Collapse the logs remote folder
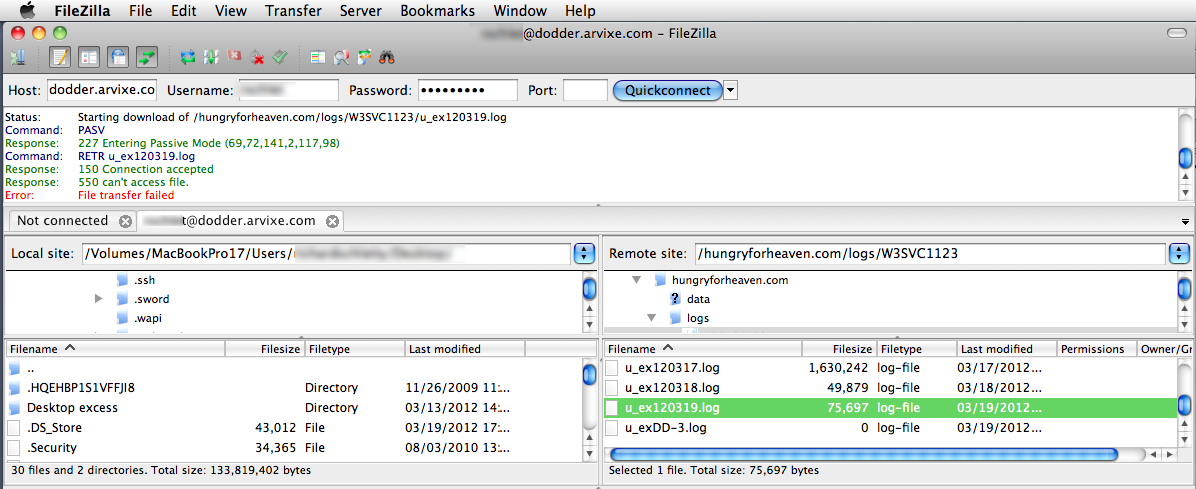Viewport: 1196px width, 489px height. pos(651,317)
